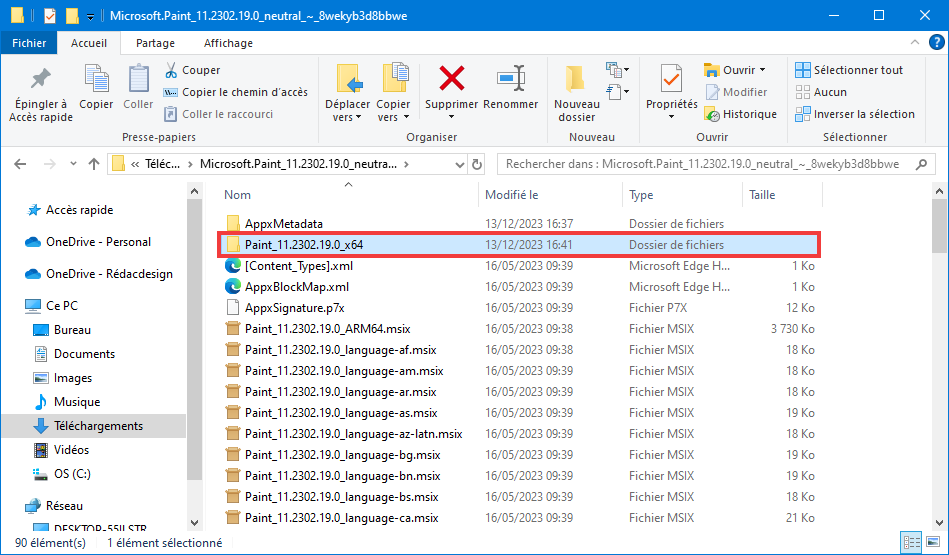The width and height of the screenshot is (949, 555).
Task: Open OS (C:) drive in sidebar
Action: point(62,474)
